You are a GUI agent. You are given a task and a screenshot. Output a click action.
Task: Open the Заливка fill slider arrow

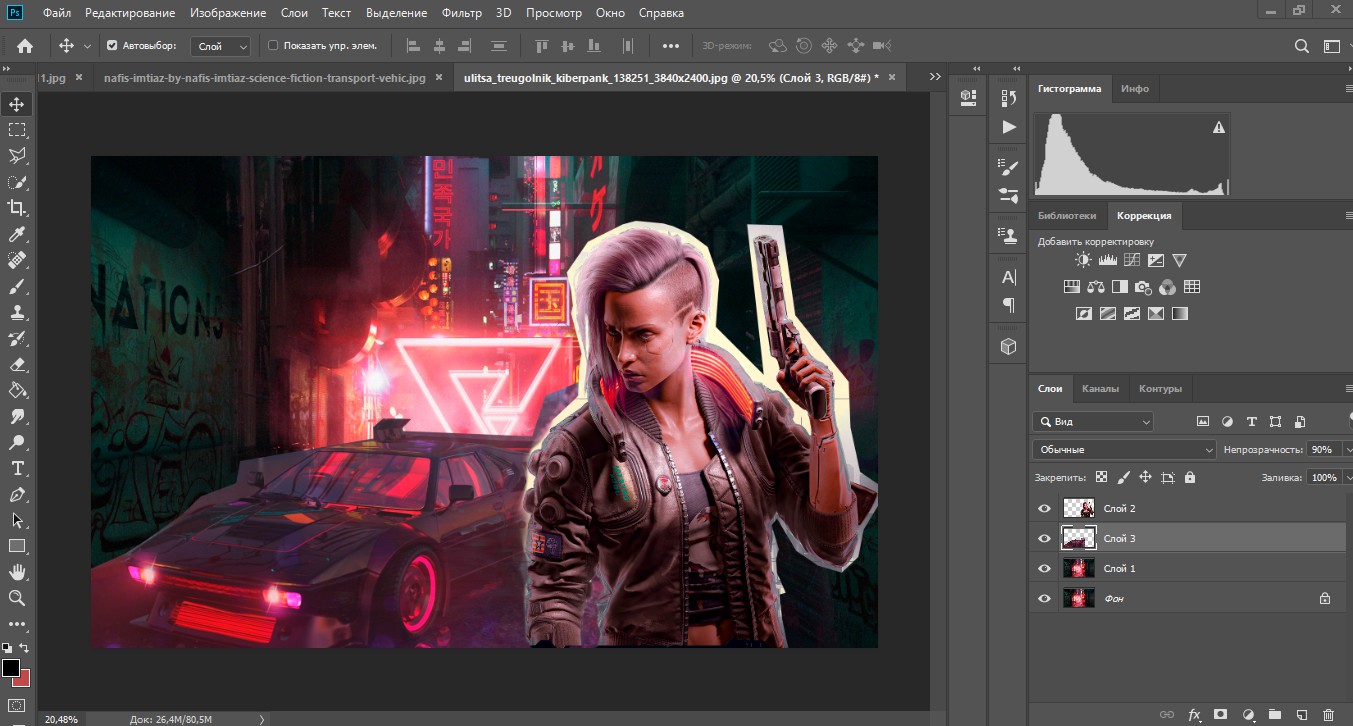click(1347, 478)
